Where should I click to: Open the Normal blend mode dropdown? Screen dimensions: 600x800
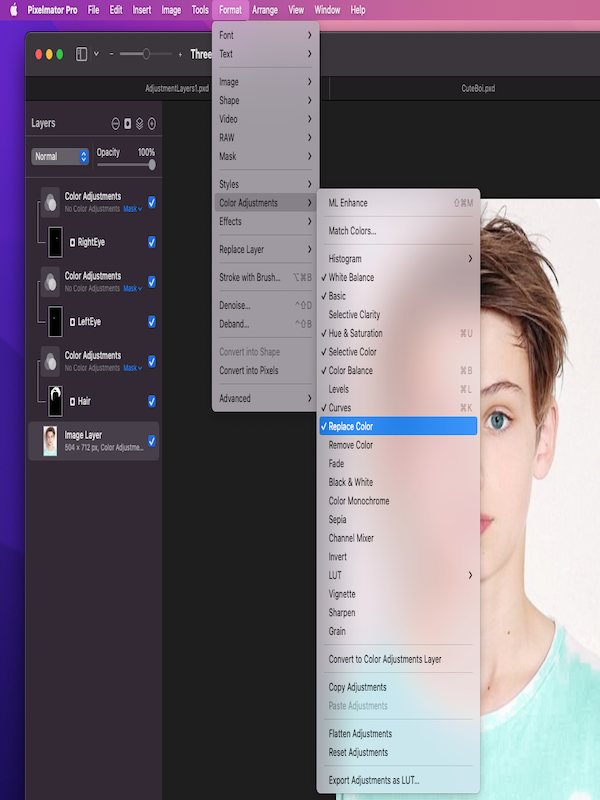coord(60,157)
